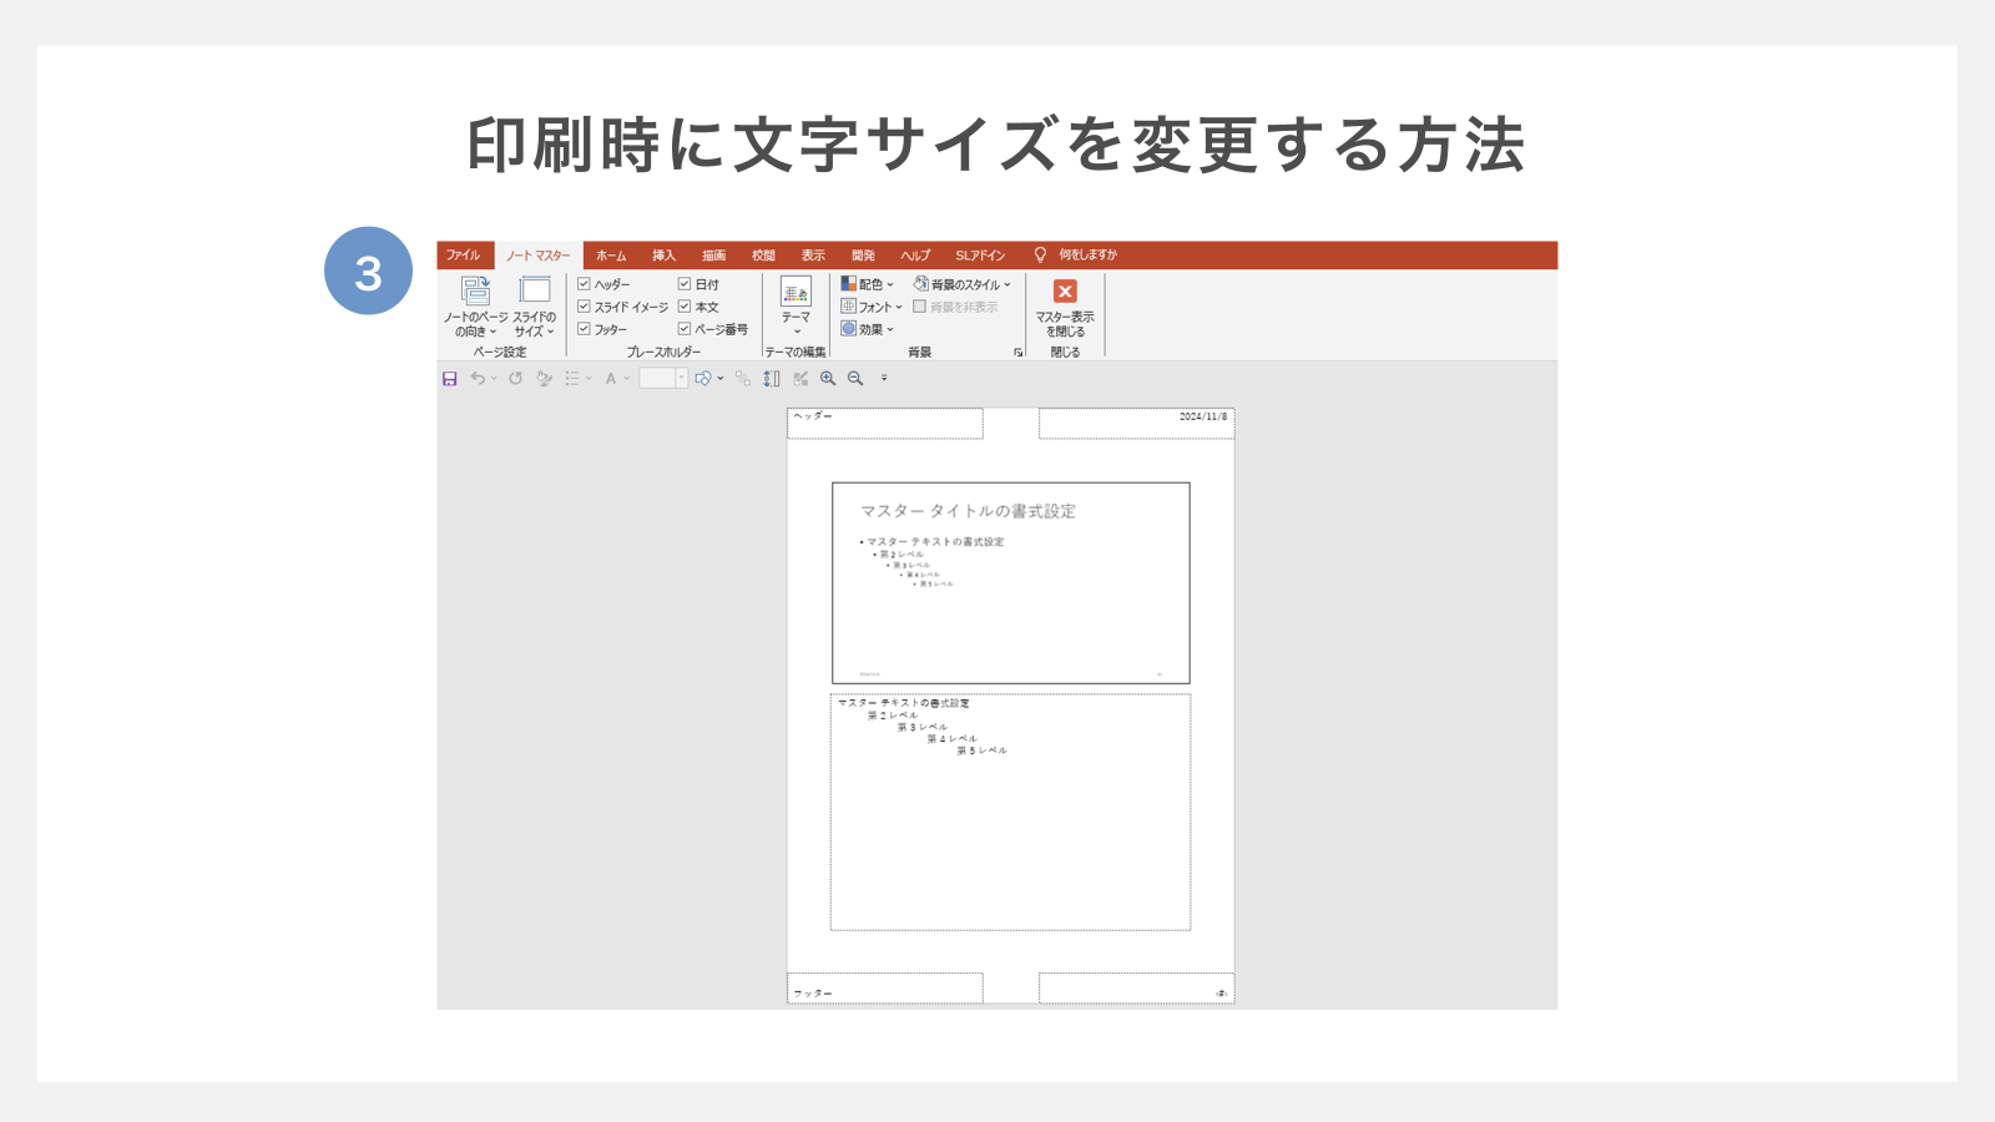Screen dimensions: 1995x1122
Task: Click the font color A icon
Action: (x=610, y=378)
